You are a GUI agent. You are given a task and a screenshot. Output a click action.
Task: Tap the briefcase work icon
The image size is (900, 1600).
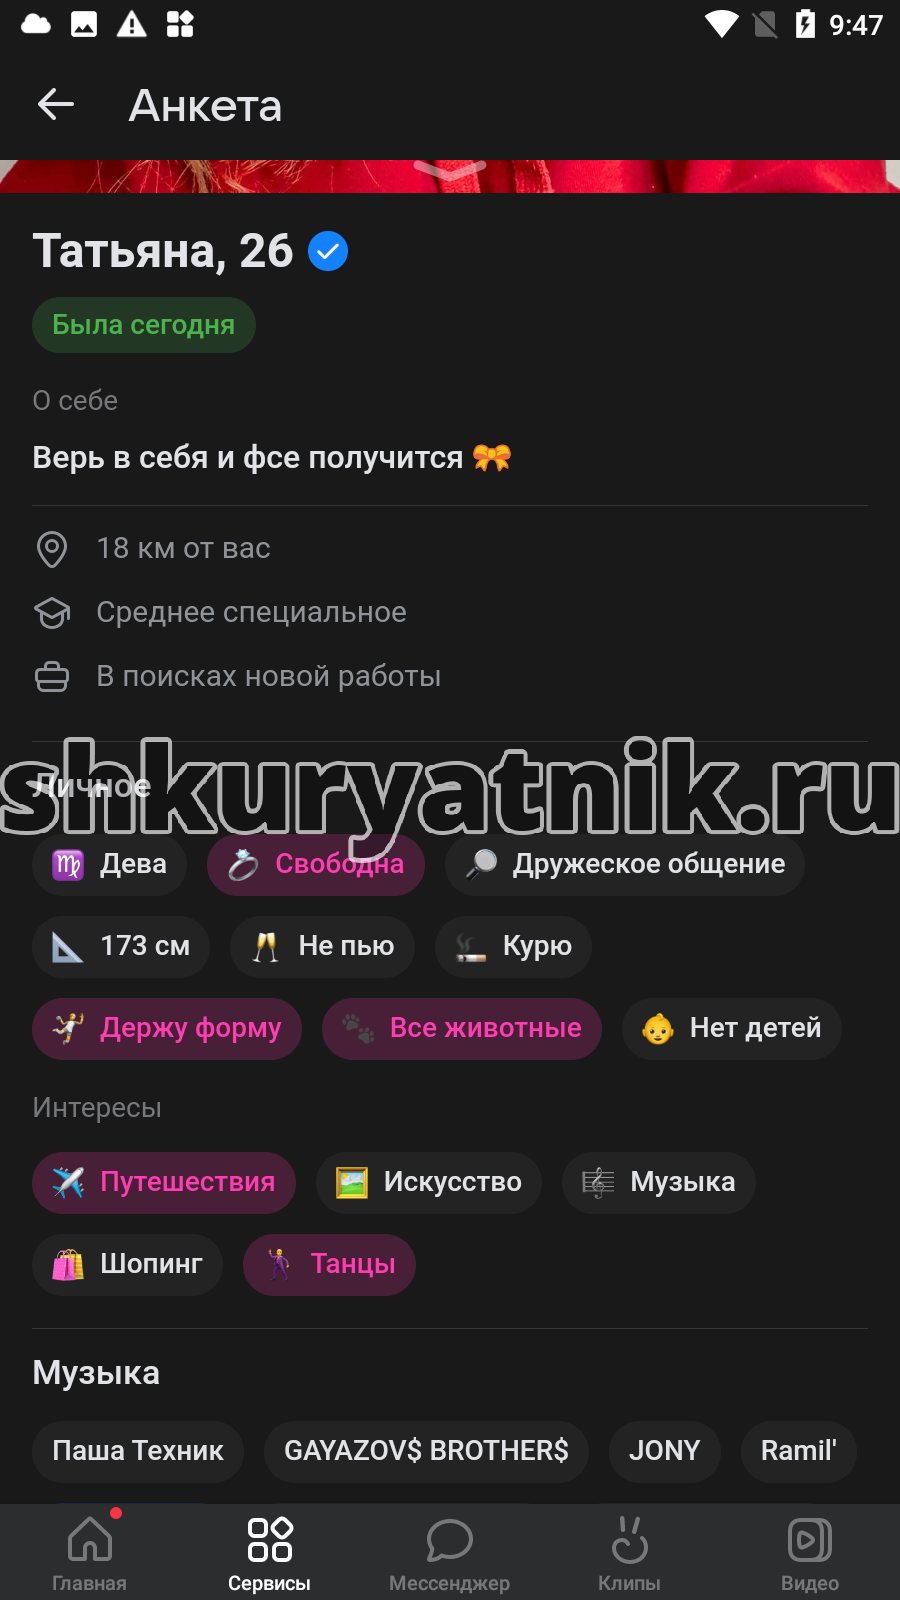tap(52, 677)
